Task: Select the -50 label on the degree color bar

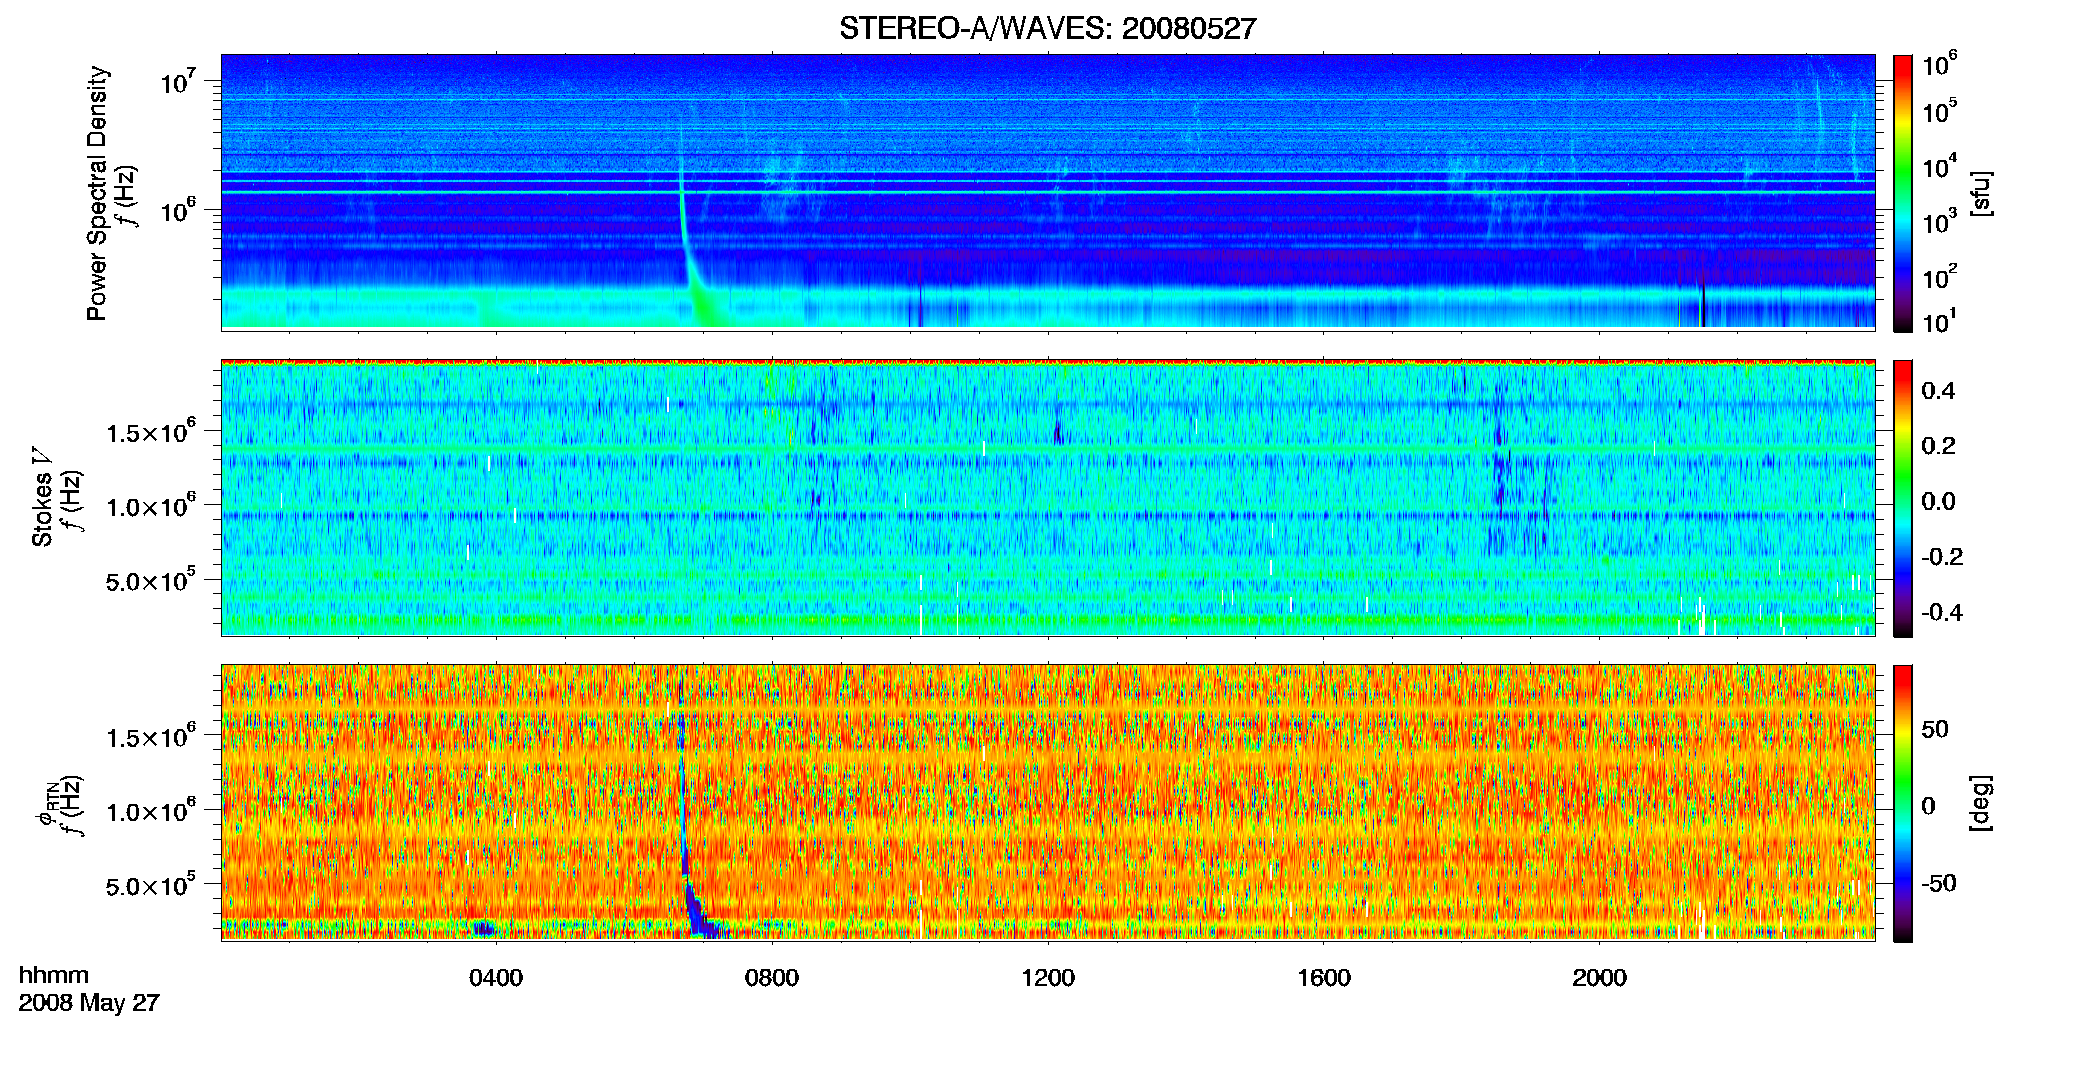Action: tap(1938, 883)
